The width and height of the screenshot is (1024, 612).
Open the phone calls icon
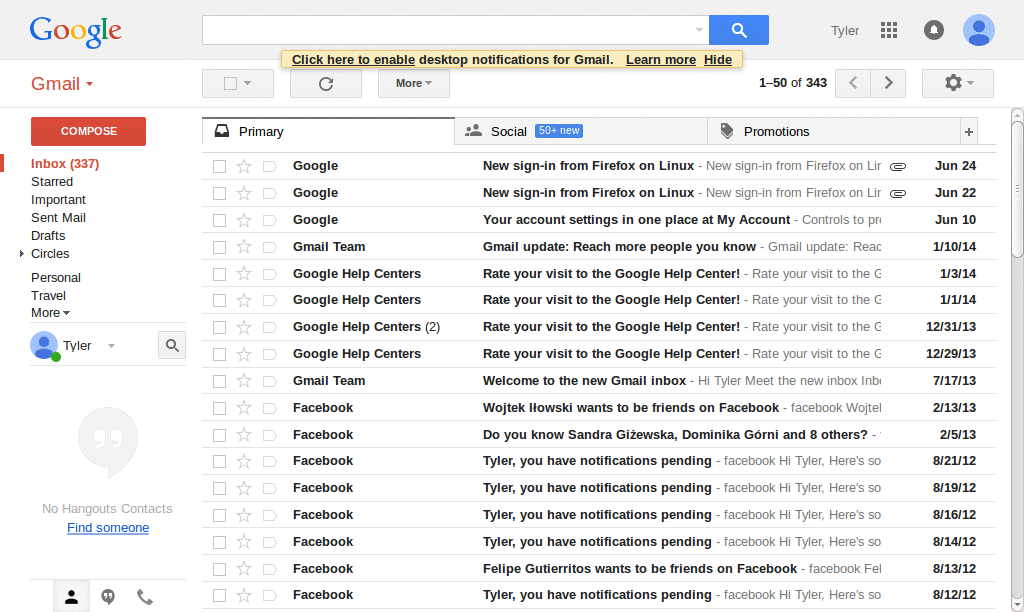pos(144,596)
